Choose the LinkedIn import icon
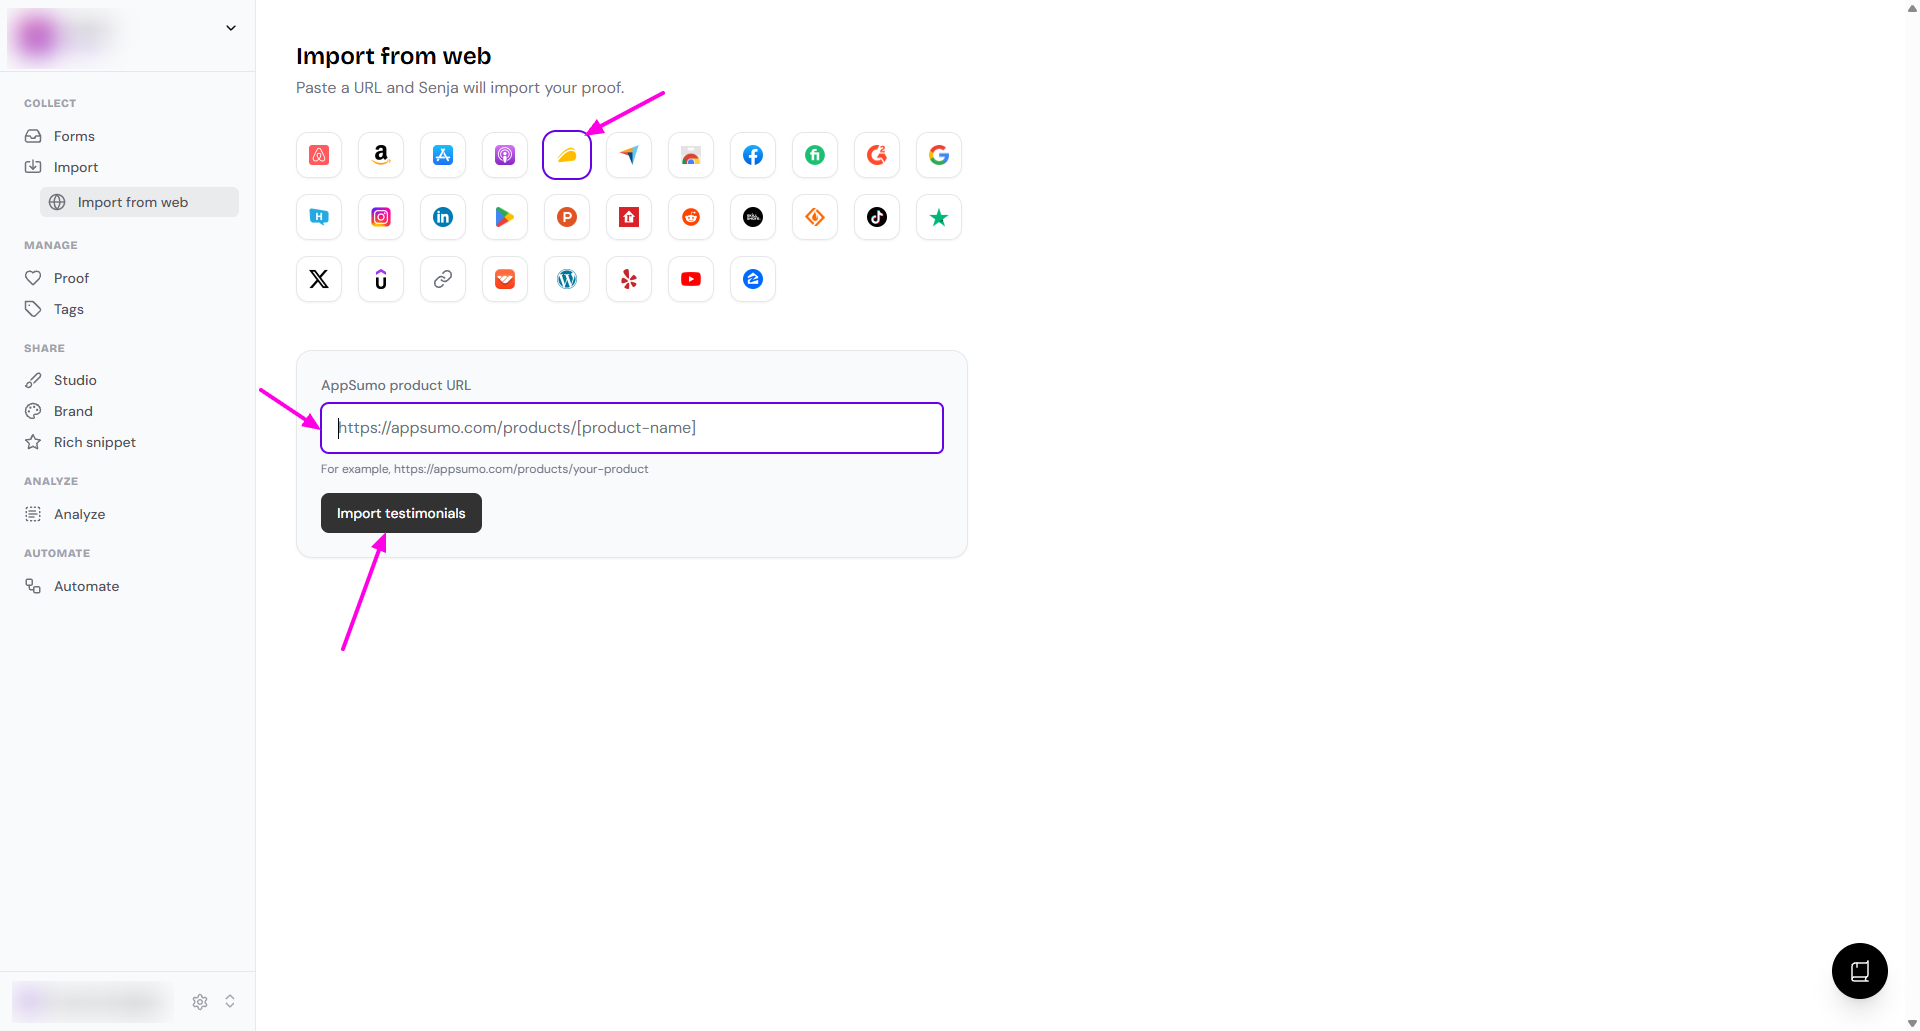The width and height of the screenshot is (1920, 1031). click(x=443, y=217)
